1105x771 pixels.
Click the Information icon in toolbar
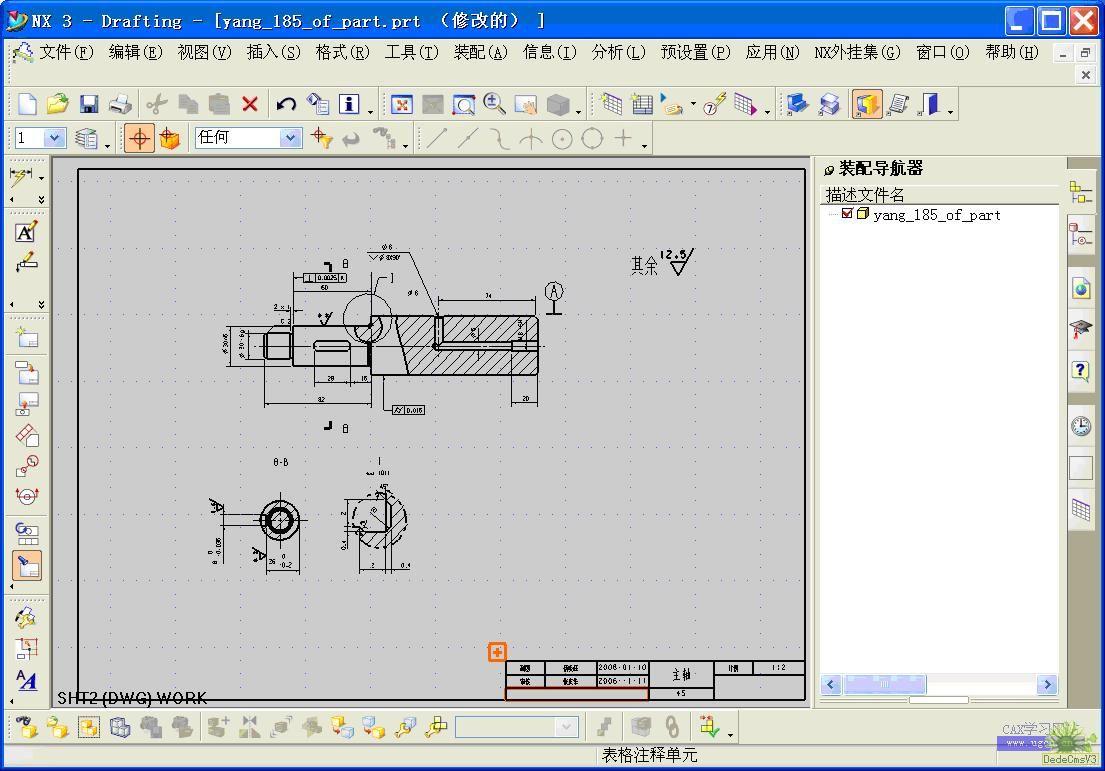(349, 104)
